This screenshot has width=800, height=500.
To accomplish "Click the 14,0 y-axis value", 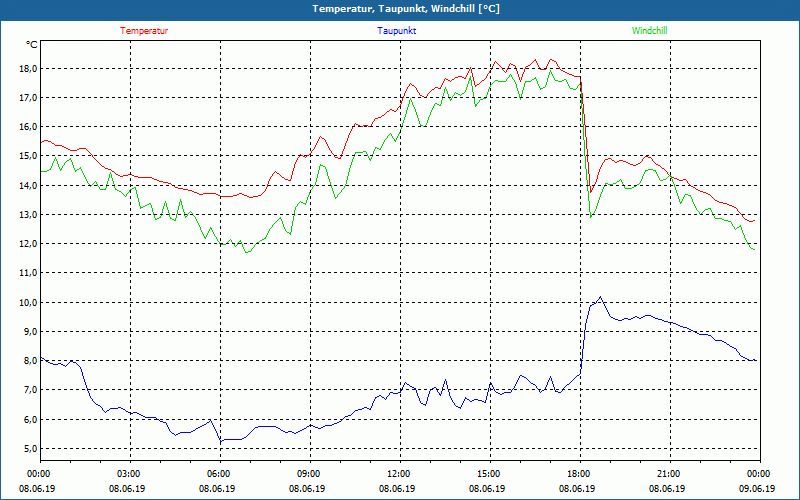I will (29, 185).
